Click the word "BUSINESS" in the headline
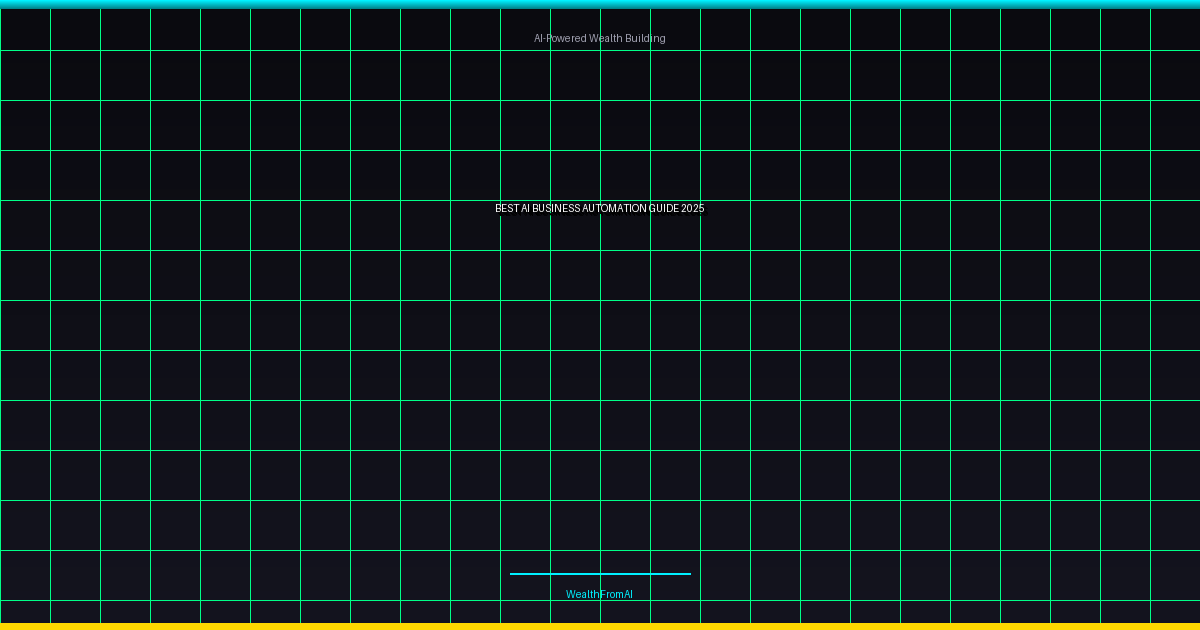This screenshot has height=630, width=1200. (x=556, y=208)
